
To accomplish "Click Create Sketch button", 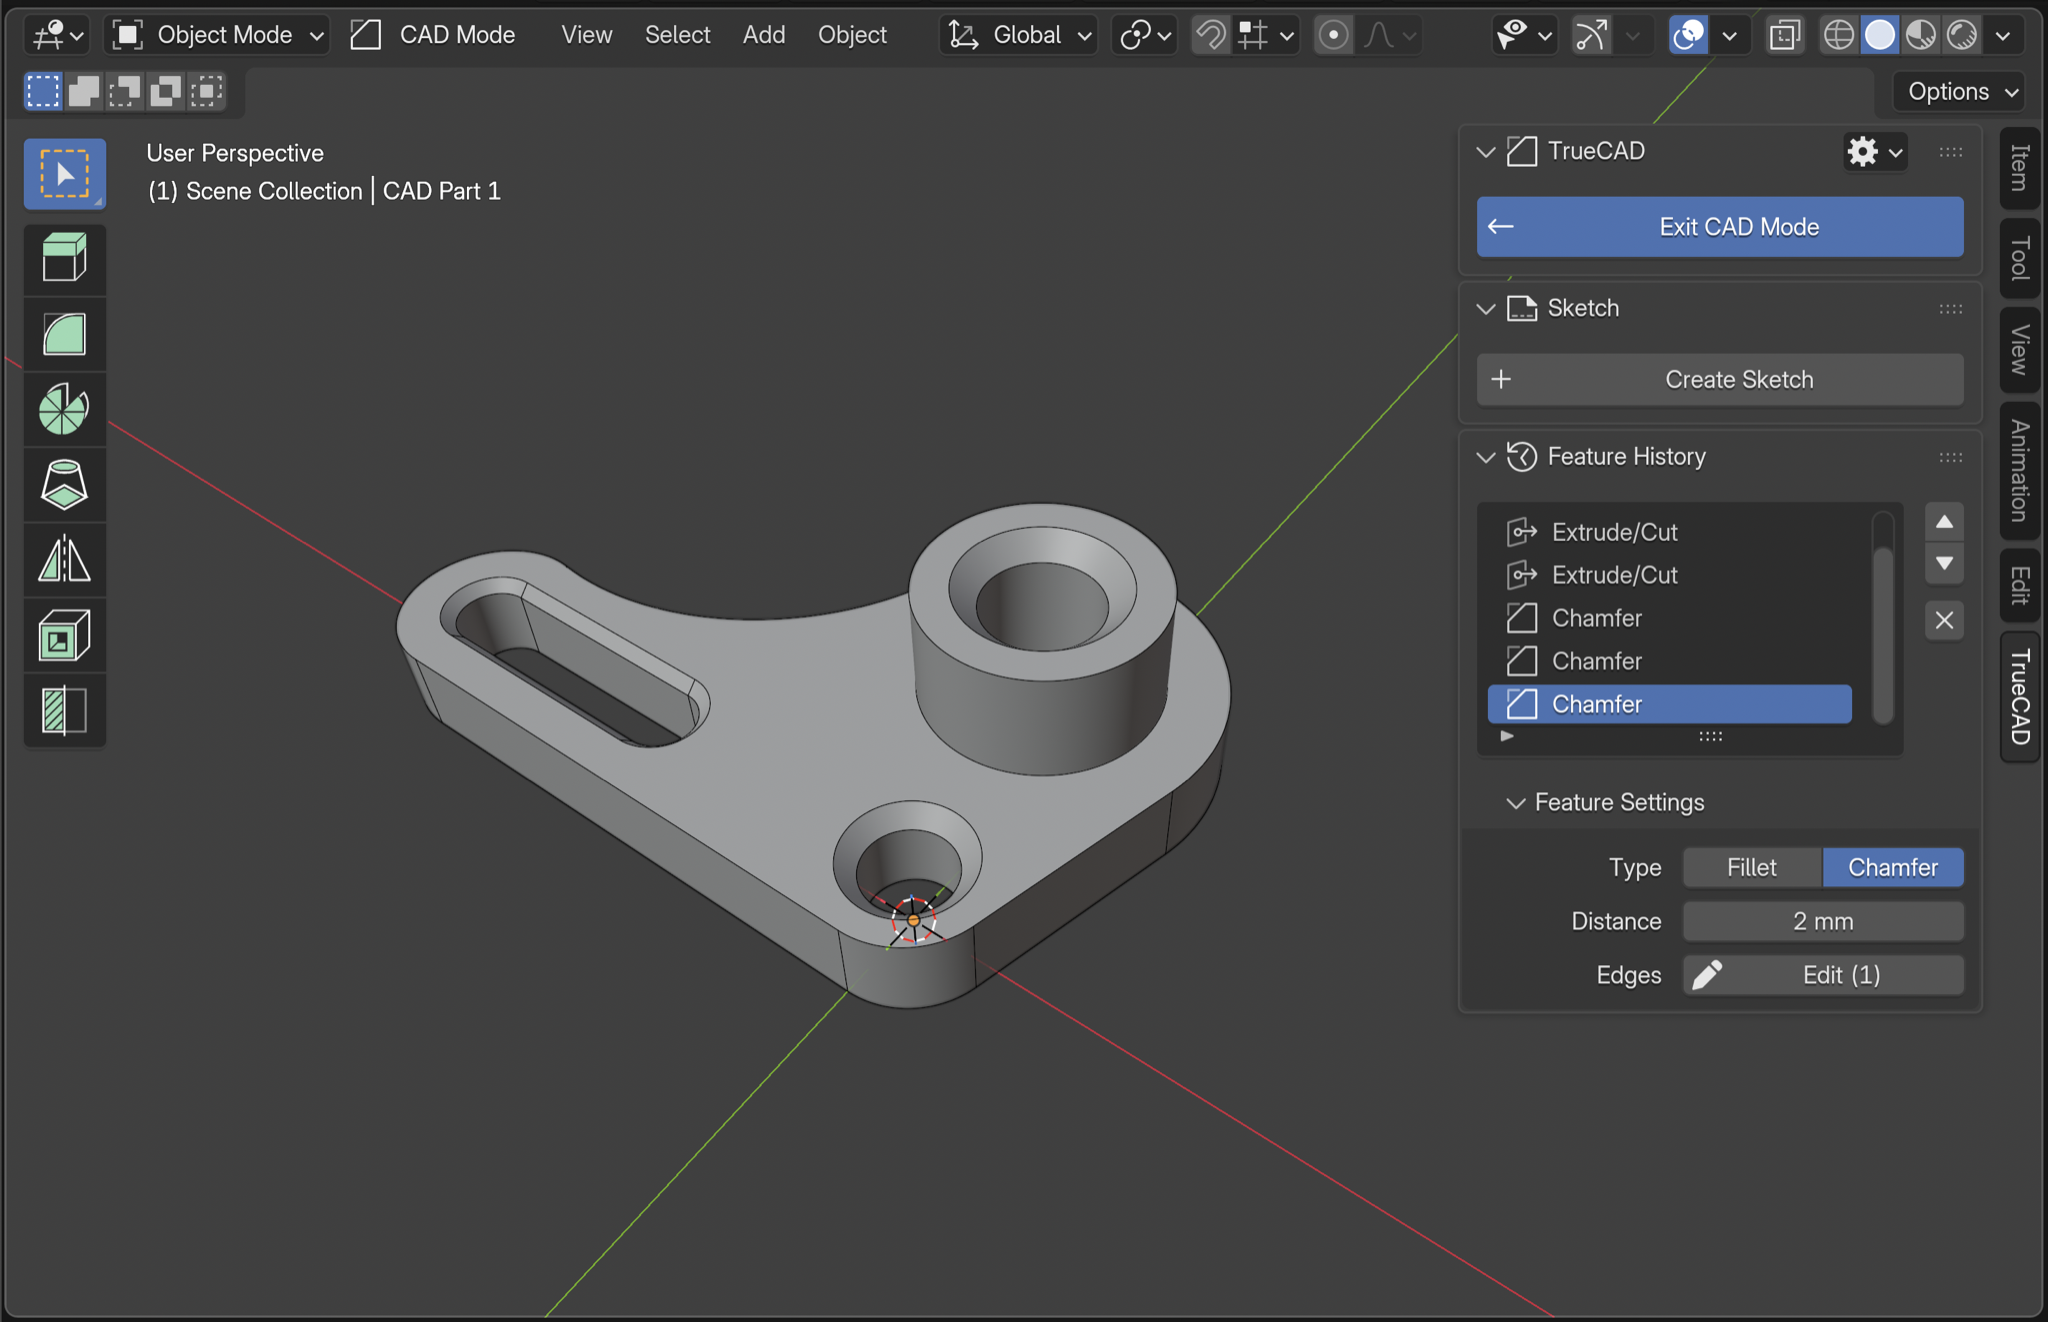I will pos(1720,380).
